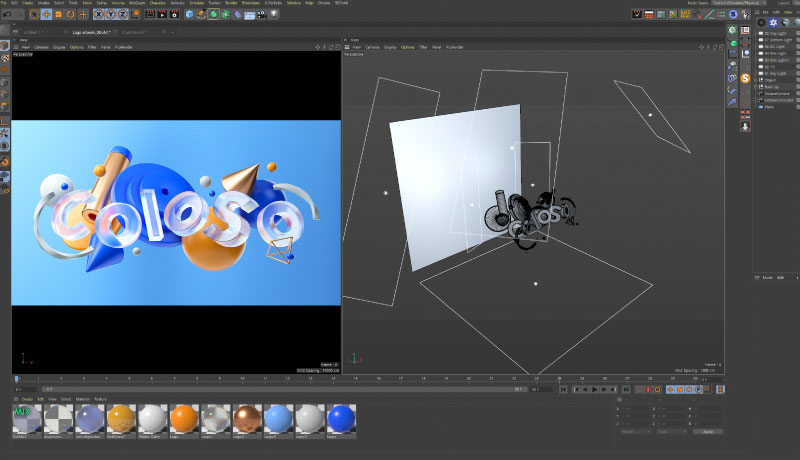
Task: Click the record active objects button
Action: coord(639,390)
